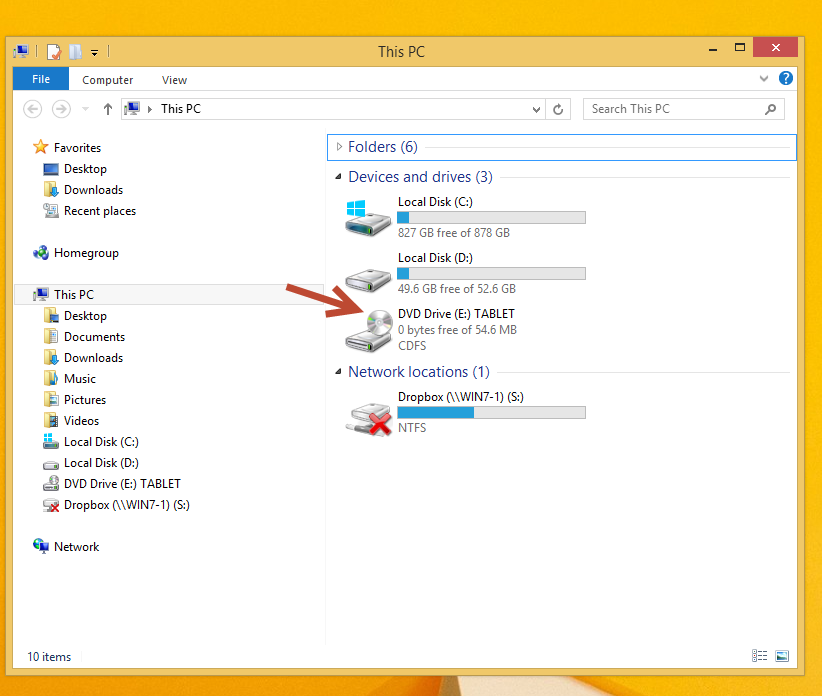The width and height of the screenshot is (822, 696).
Task: Click the Local Disk (C:) usage bar
Action: point(491,218)
